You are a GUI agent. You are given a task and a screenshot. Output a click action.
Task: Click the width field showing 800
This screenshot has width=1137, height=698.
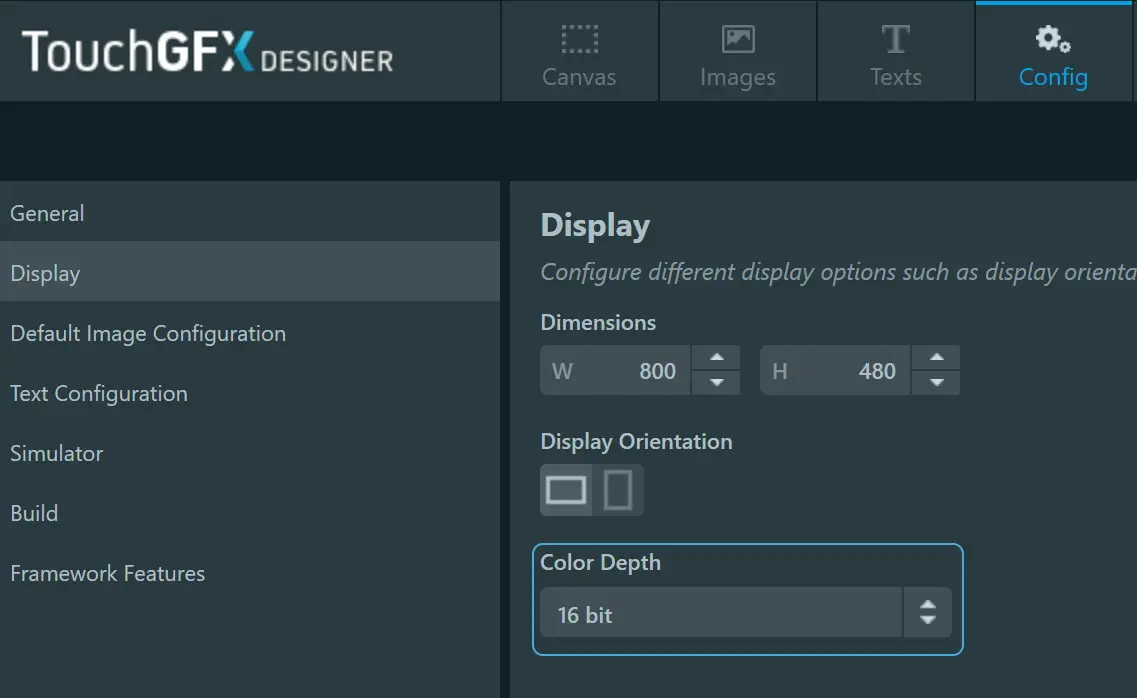[x=615, y=370]
